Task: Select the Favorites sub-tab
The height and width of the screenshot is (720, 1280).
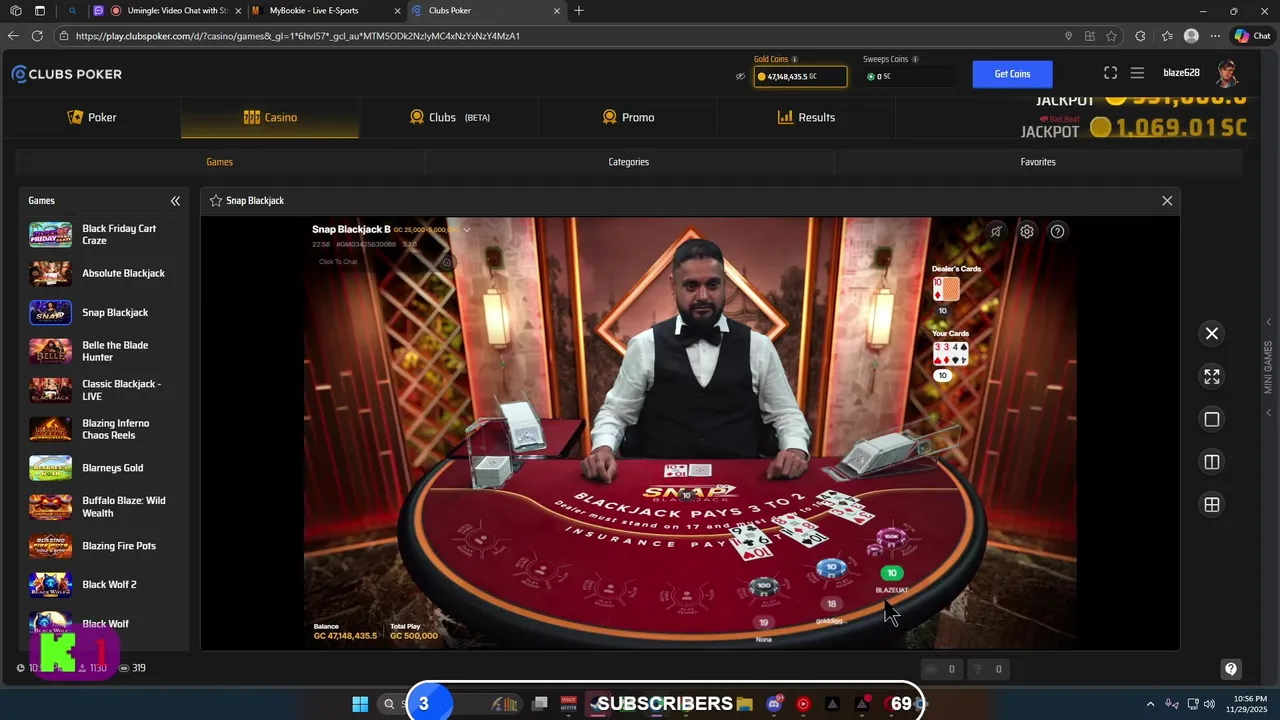Action: coord(1038,162)
